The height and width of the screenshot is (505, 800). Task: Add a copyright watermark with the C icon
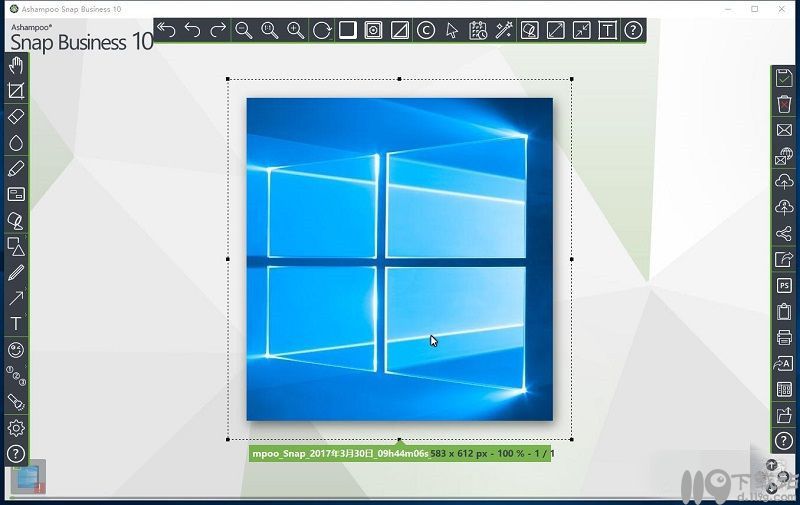click(426, 30)
